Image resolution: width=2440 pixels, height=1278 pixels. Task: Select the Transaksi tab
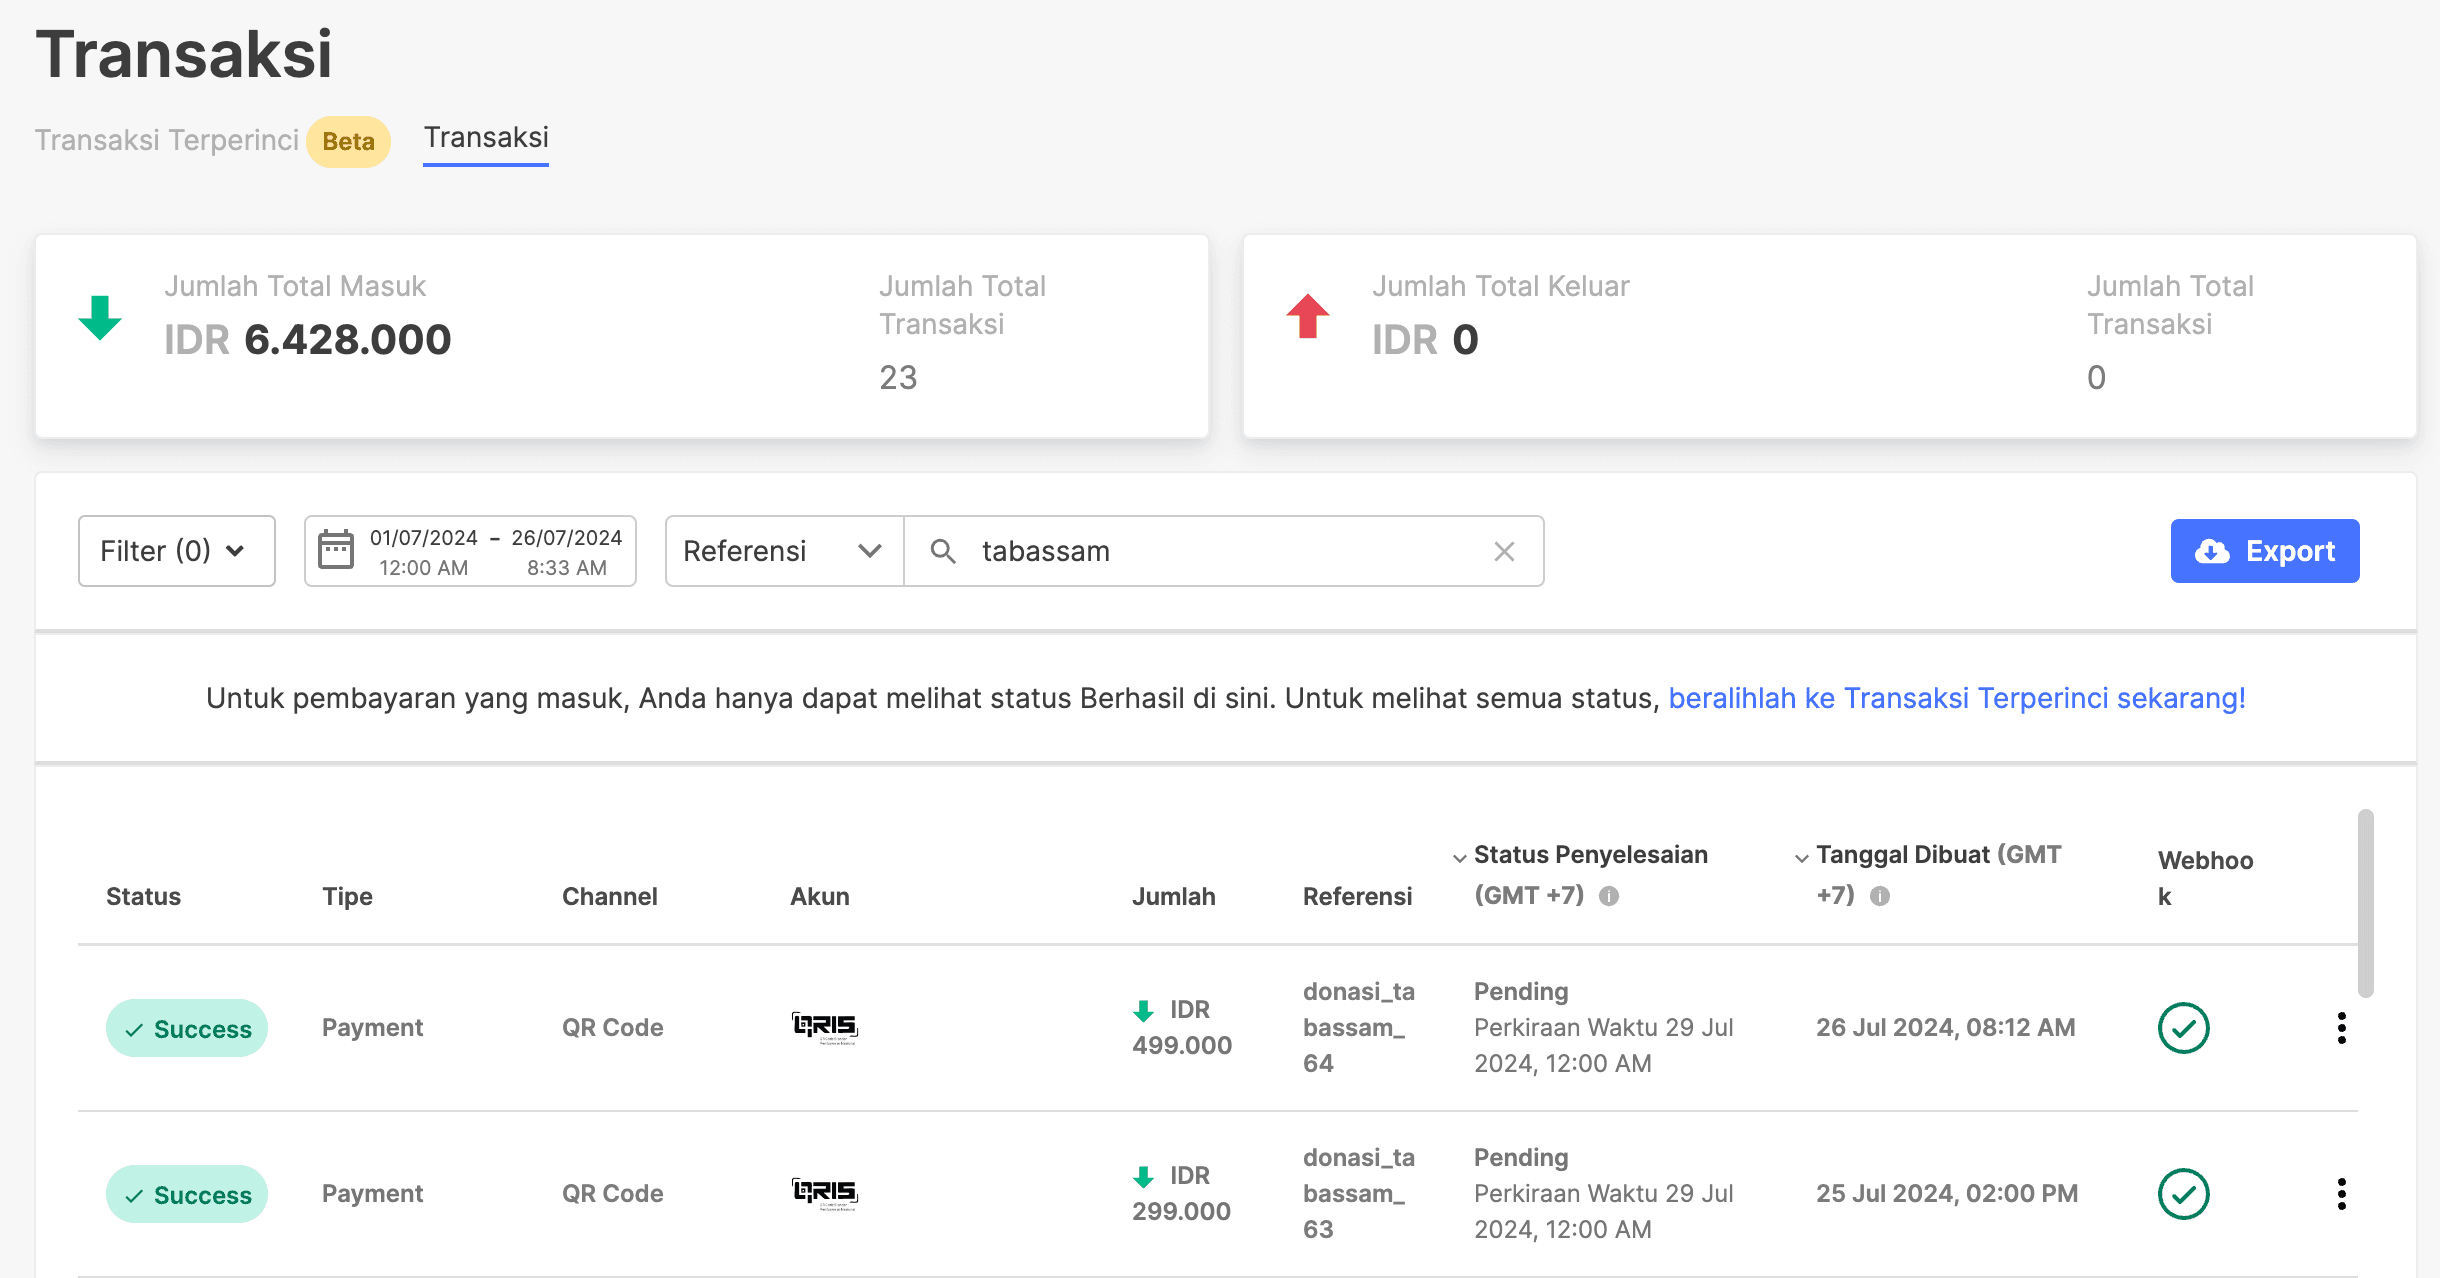point(486,138)
